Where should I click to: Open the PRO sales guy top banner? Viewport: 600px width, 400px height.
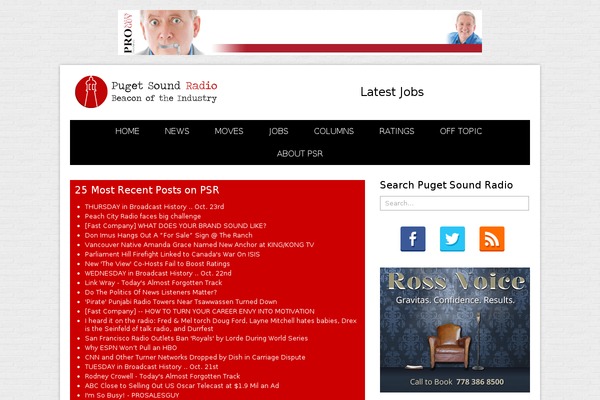300,32
